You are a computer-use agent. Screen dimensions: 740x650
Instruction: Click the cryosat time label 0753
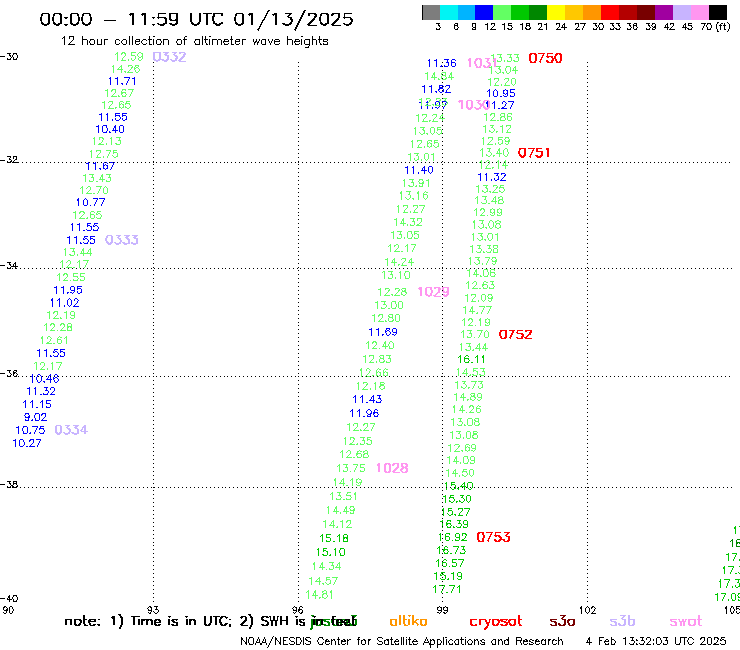493,537
